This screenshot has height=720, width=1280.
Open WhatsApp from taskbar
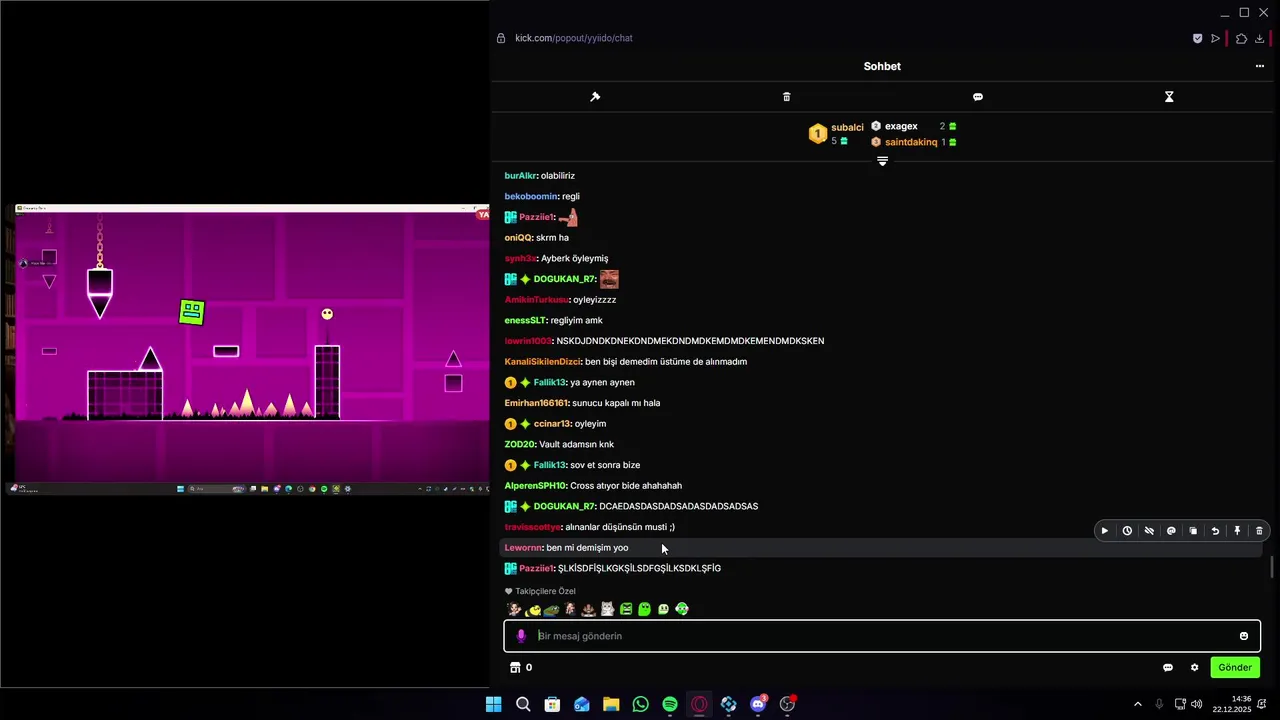(640, 704)
